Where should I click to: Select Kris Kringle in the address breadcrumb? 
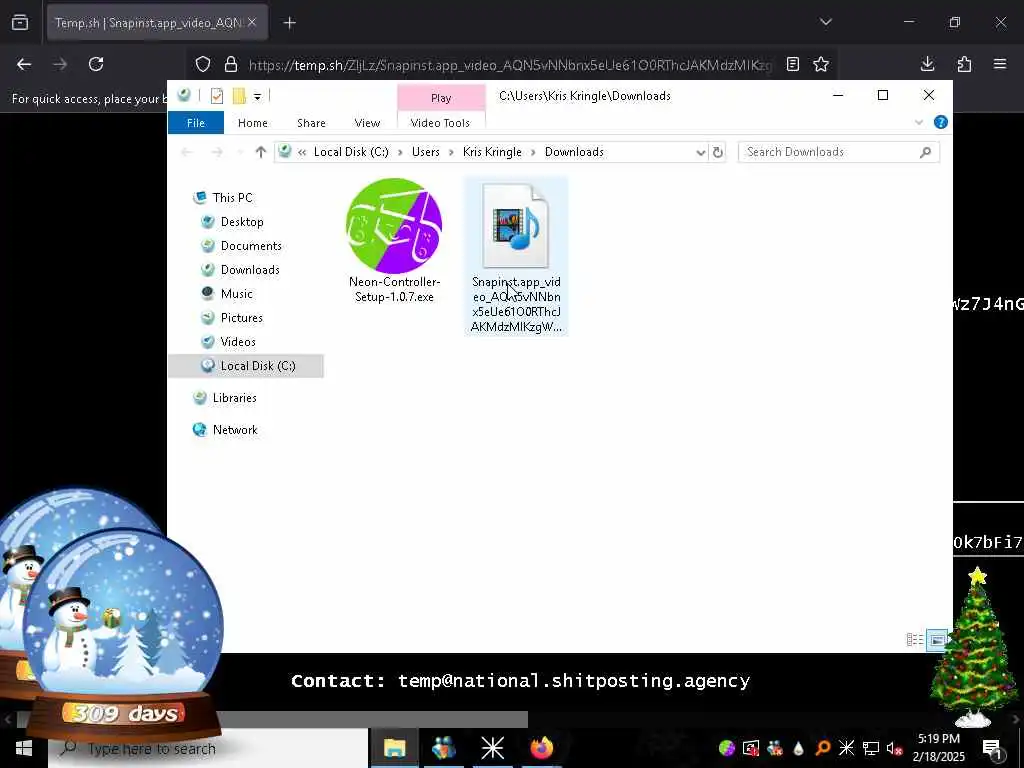point(492,152)
